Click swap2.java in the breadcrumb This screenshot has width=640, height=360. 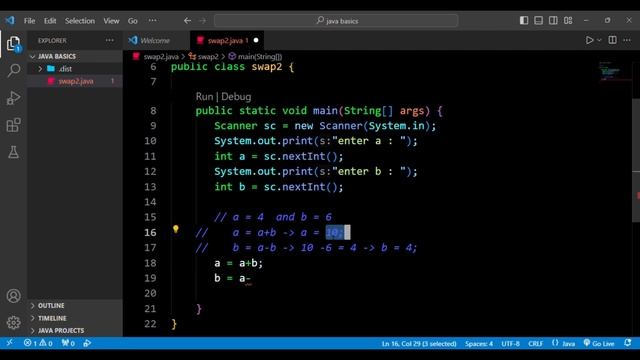pos(161,57)
